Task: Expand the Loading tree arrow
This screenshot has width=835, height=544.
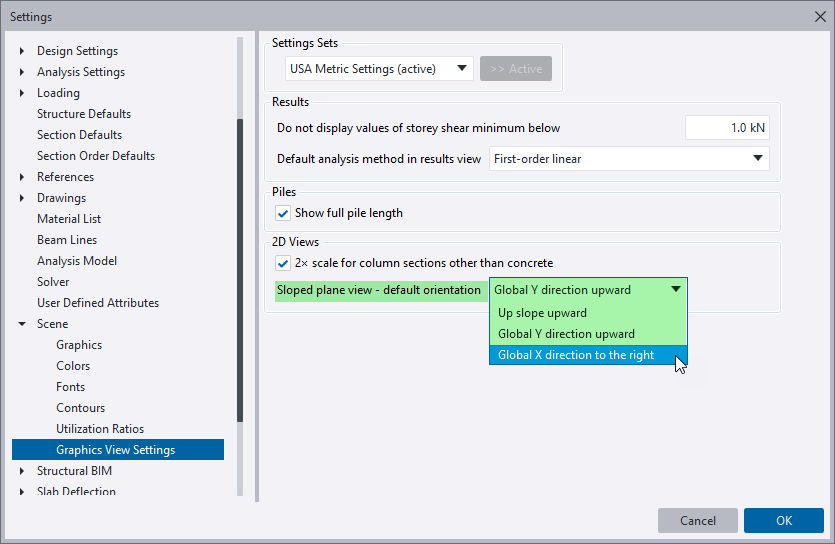Action: pyautogui.click(x=23, y=93)
